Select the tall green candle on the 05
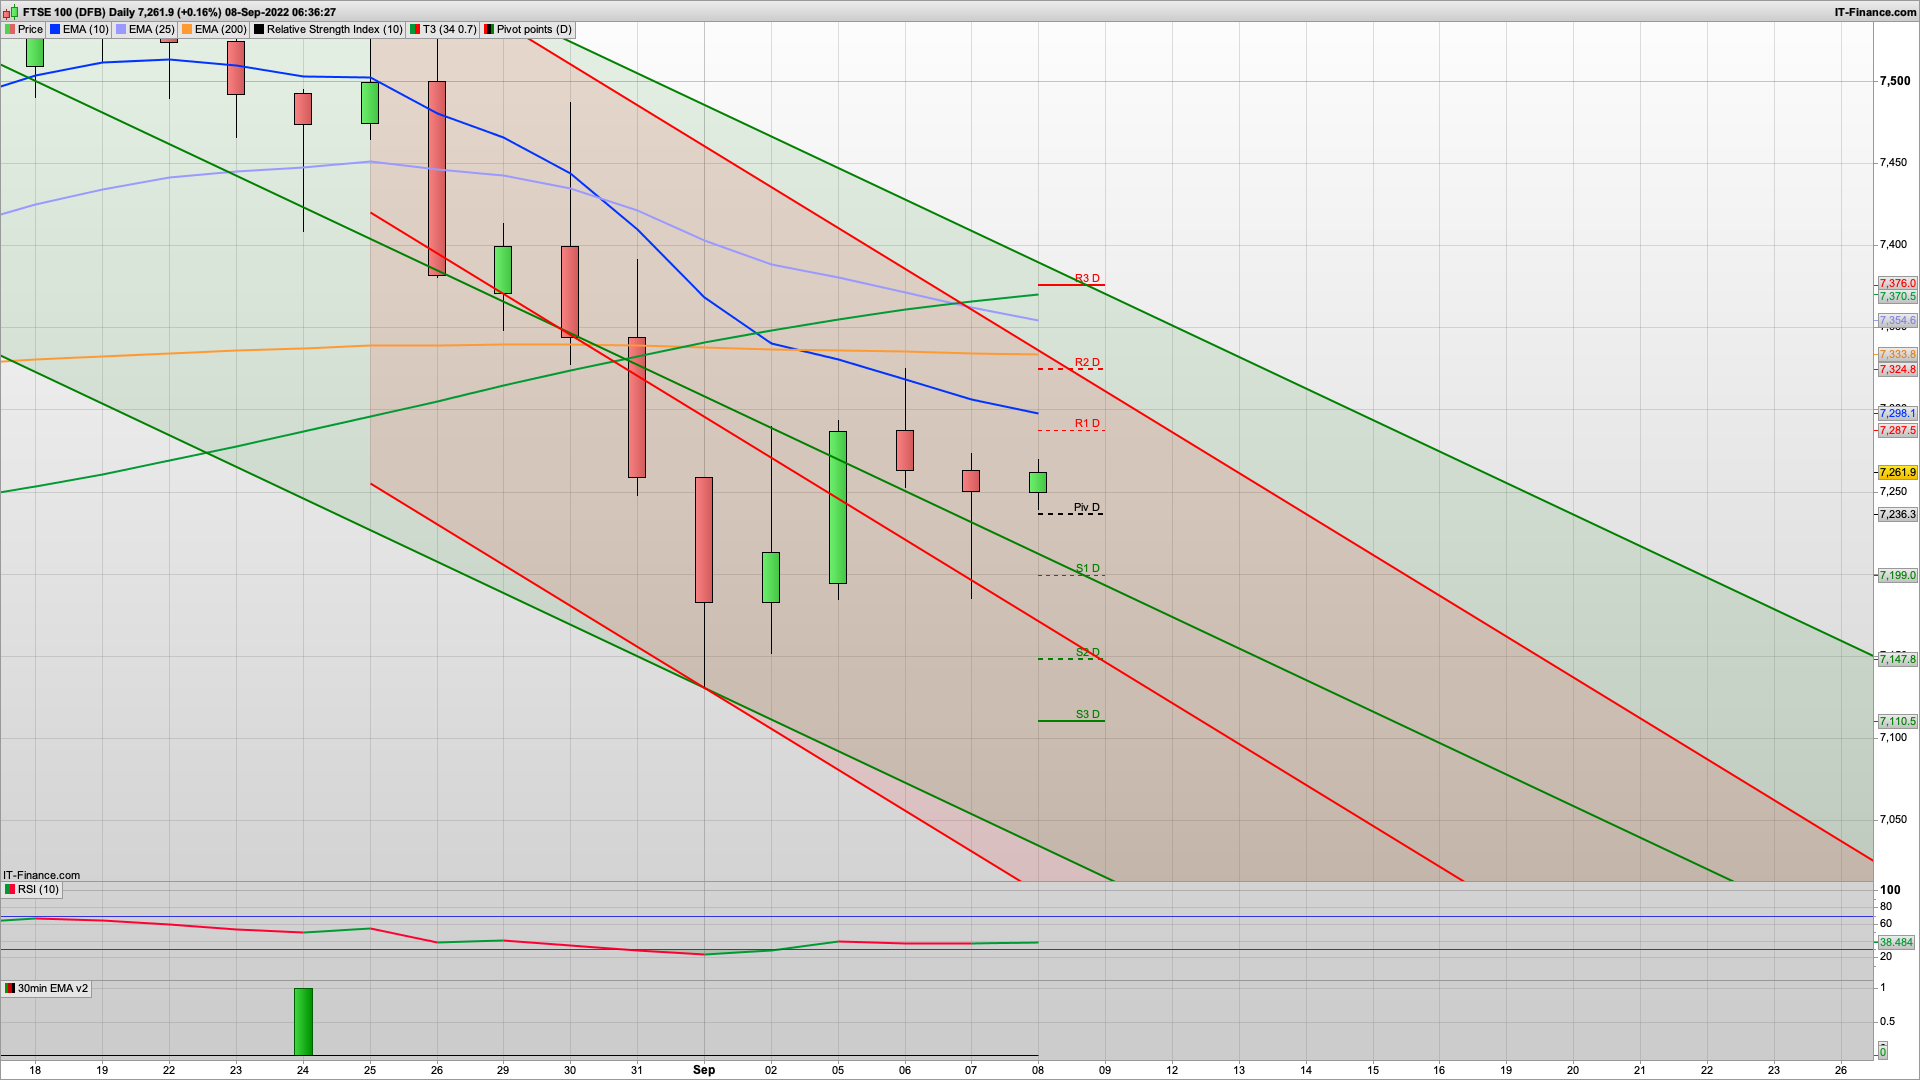This screenshot has height=1080, width=1920. 838,507
